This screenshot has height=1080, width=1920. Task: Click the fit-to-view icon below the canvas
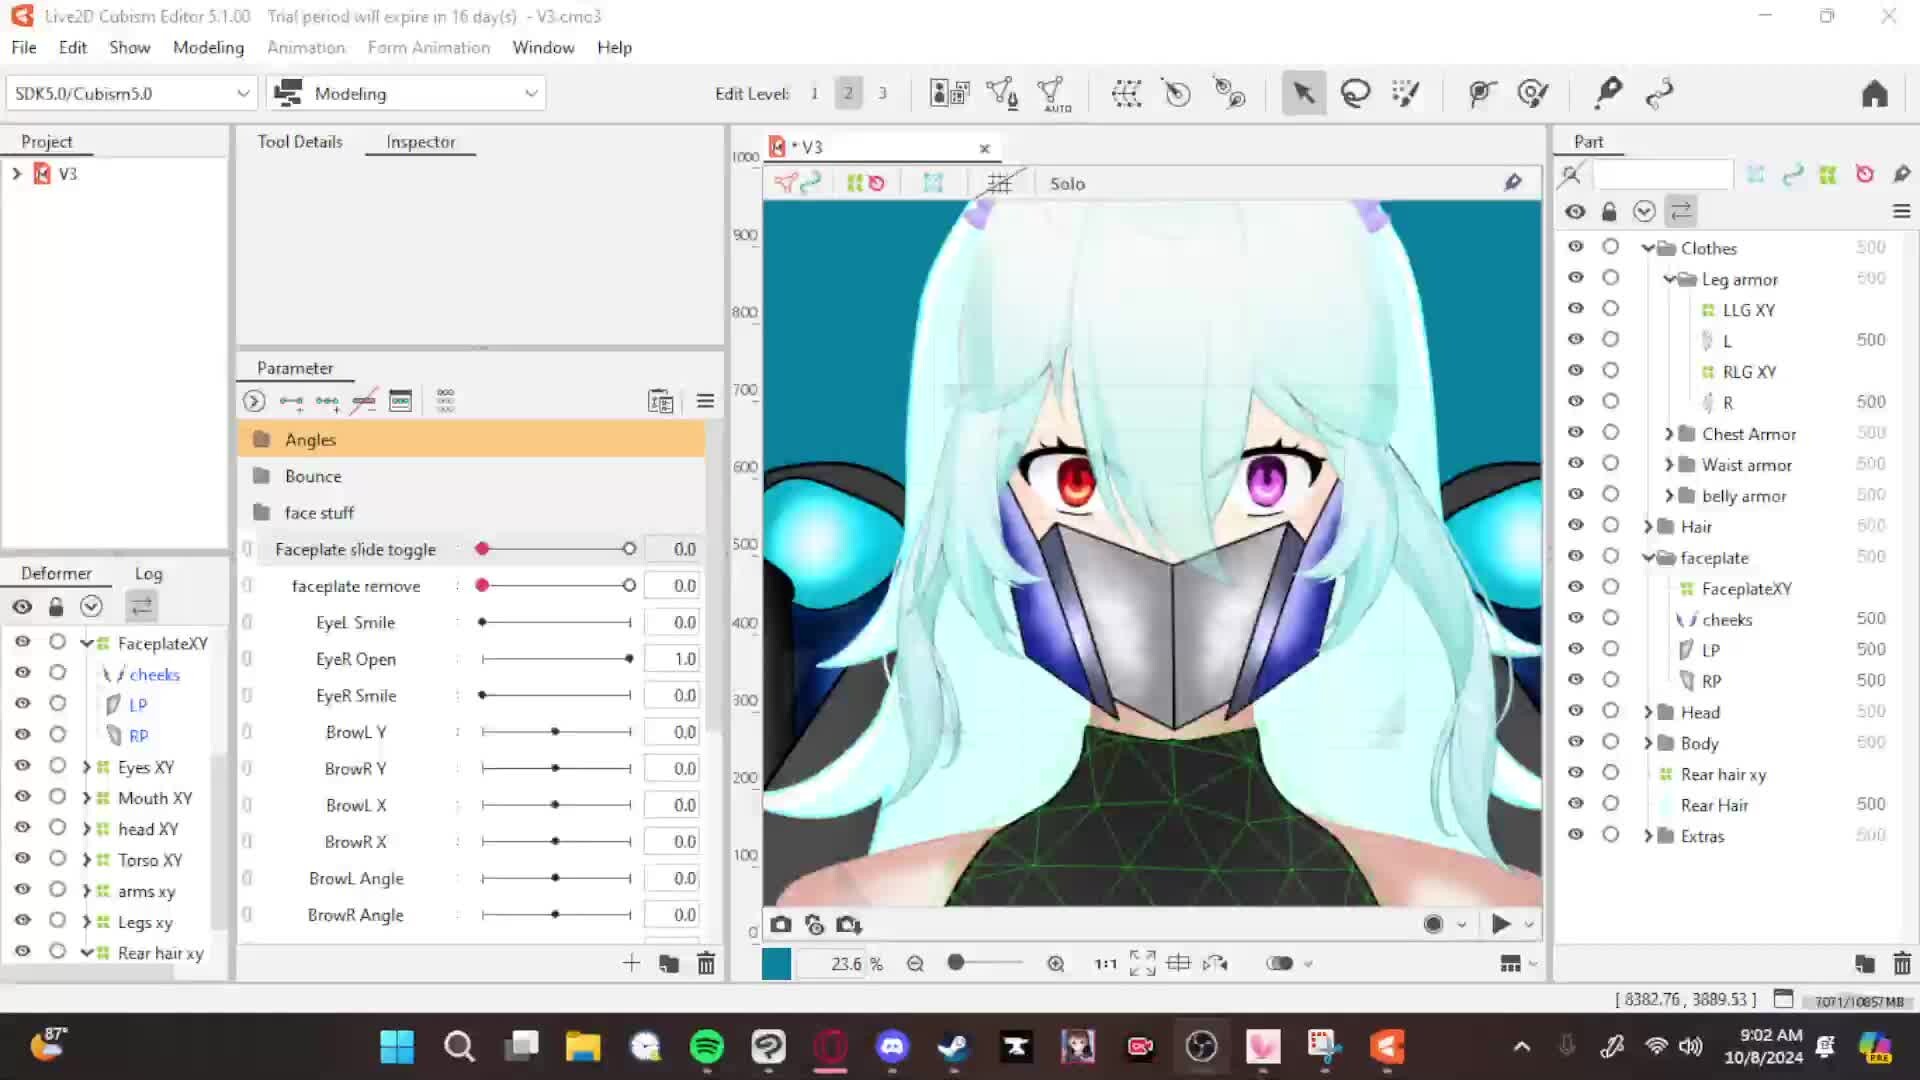pos(1141,963)
